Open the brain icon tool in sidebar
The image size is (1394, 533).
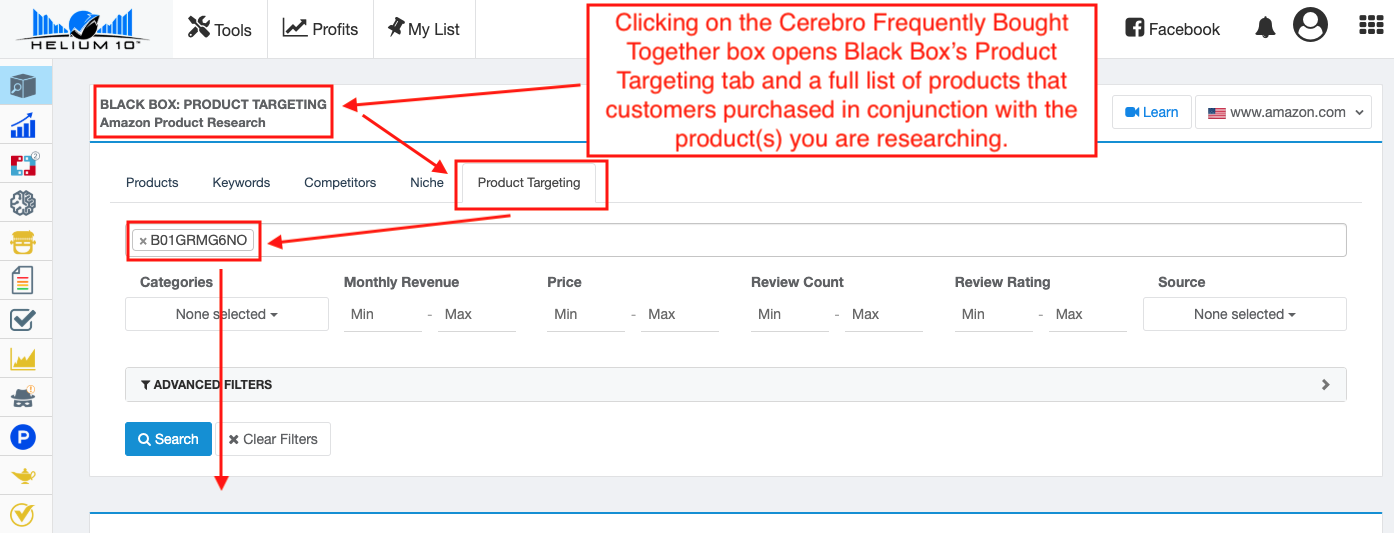pyautogui.click(x=23, y=203)
